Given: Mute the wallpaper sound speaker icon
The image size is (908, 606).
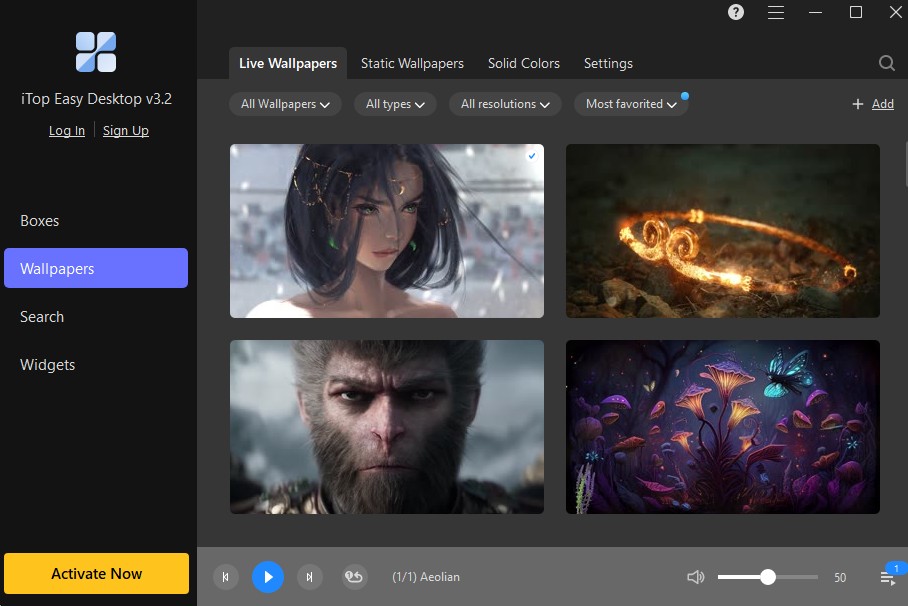Looking at the screenshot, I should [696, 577].
